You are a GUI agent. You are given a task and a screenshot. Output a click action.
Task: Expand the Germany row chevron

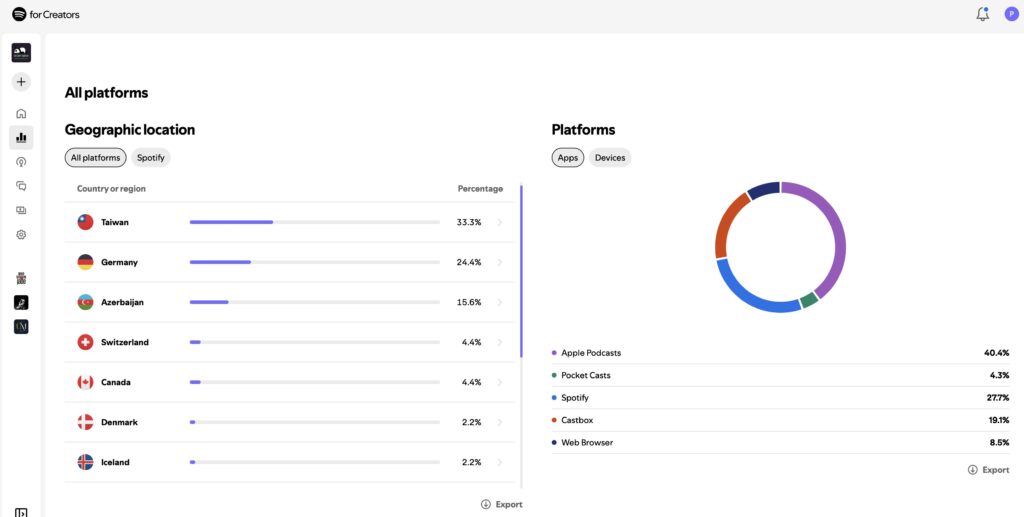(x=500, y=262)
